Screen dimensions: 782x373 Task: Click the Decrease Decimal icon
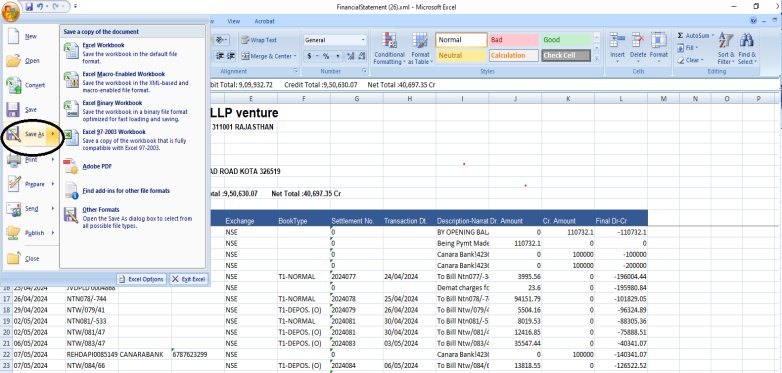(x=361, y=56)
